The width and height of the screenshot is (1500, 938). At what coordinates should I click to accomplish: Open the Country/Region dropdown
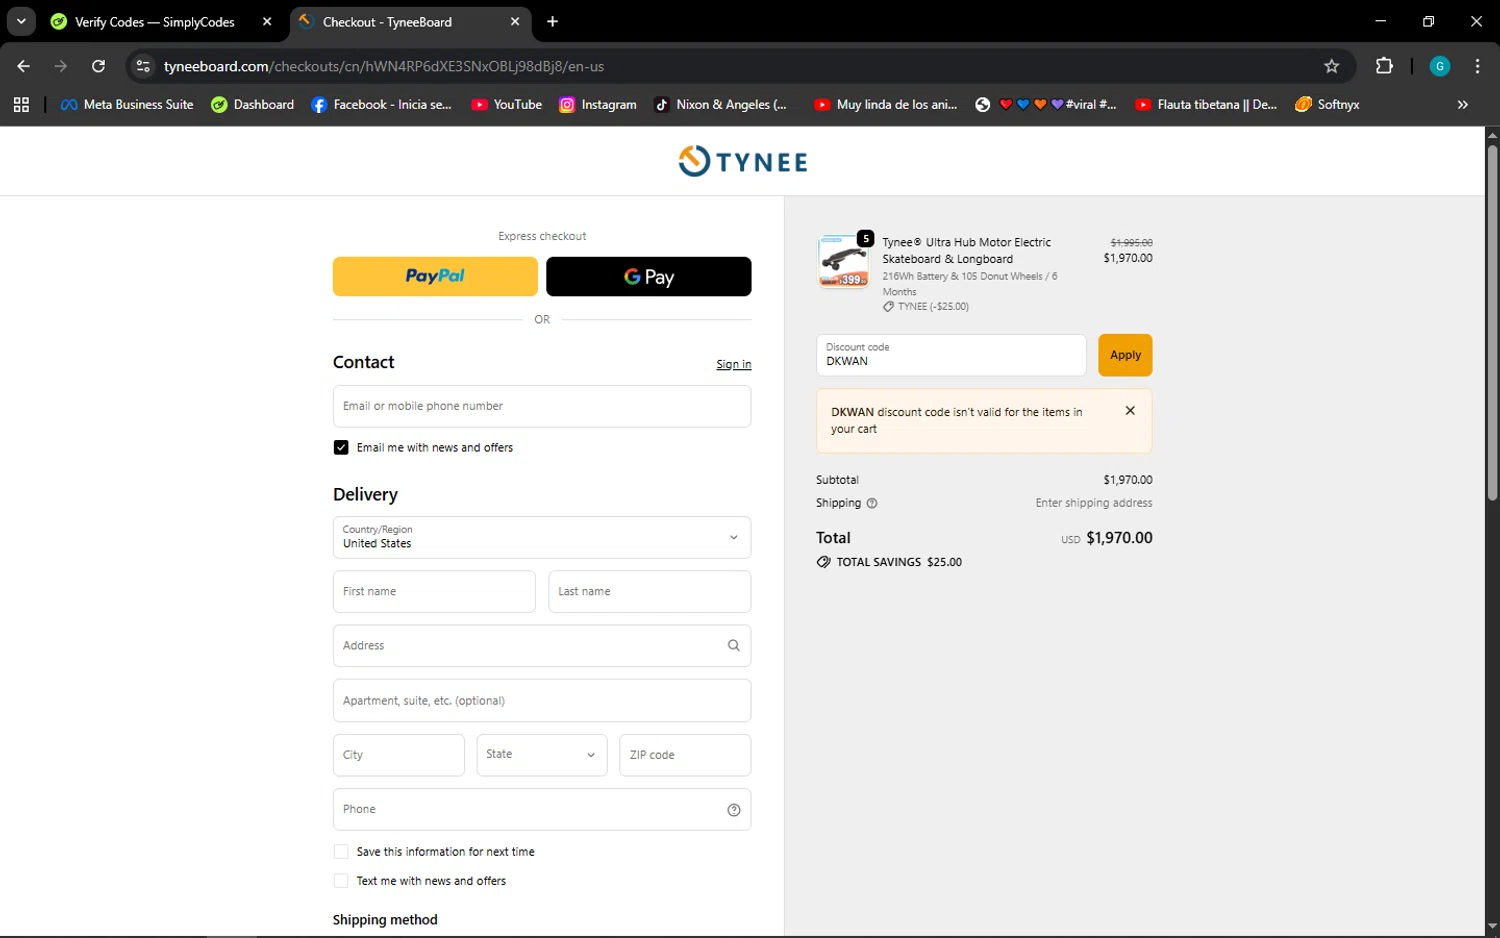point(542,537)
